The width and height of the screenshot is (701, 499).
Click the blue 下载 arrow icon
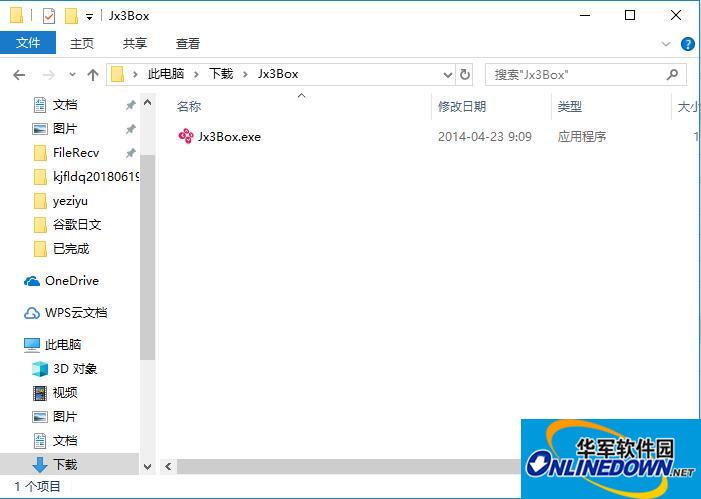click(x=40, y=465)
